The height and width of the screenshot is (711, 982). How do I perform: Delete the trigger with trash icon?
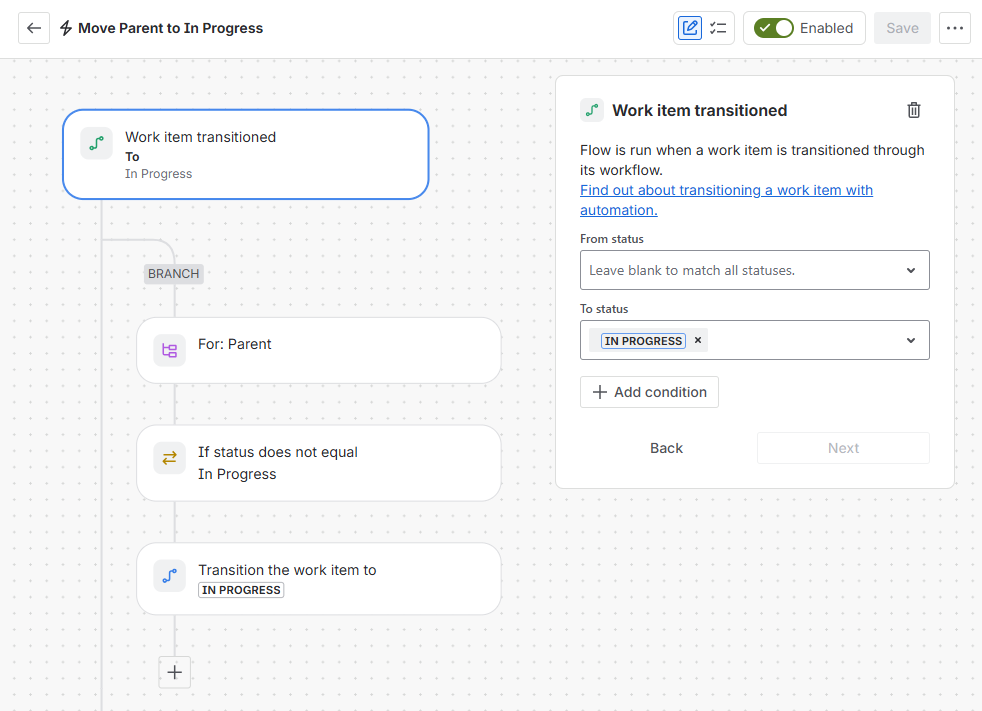[914, 110]
